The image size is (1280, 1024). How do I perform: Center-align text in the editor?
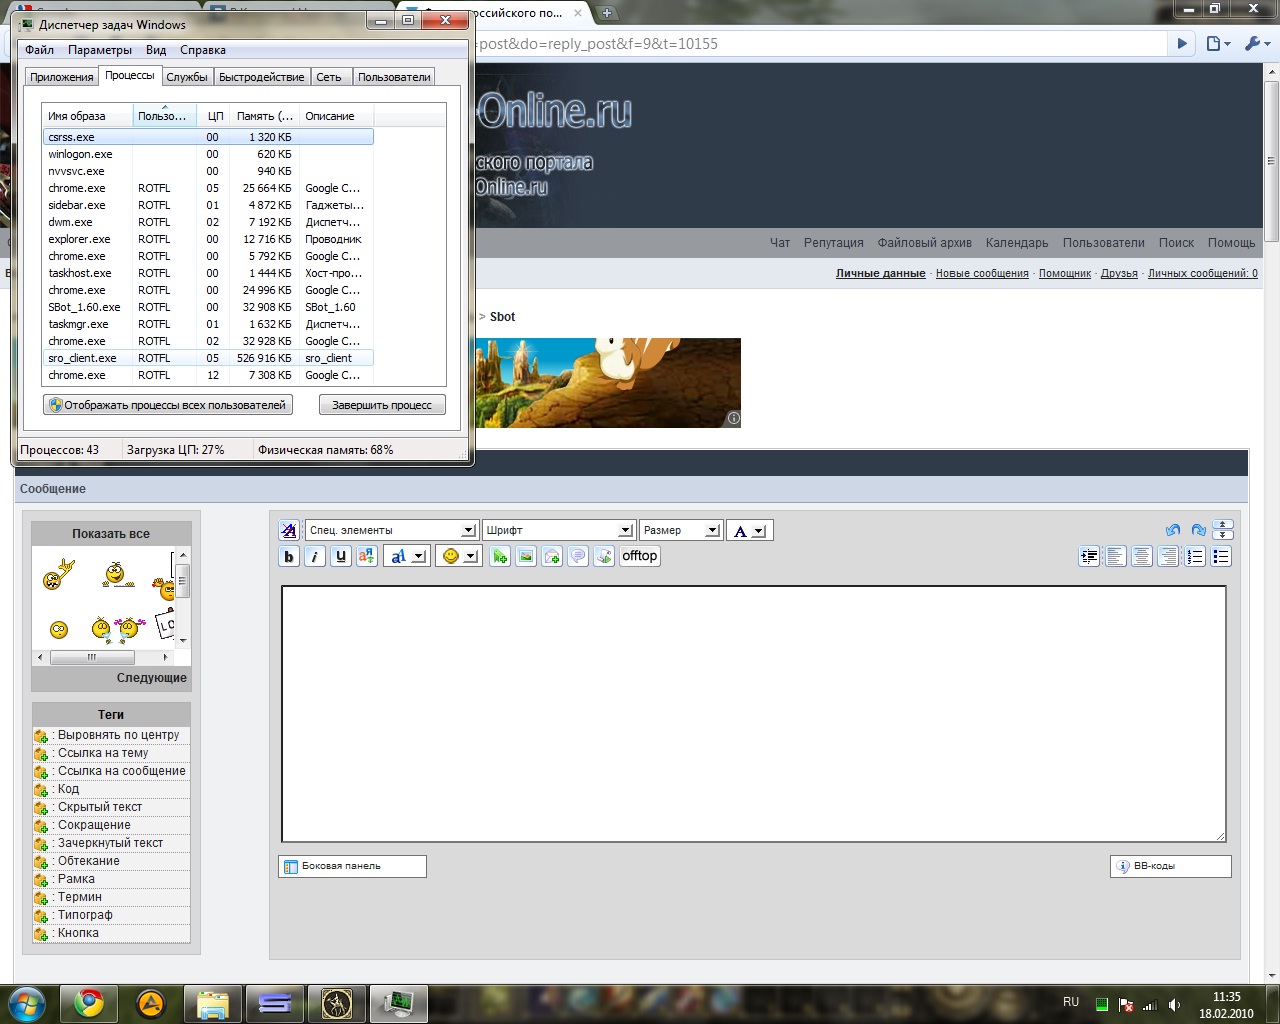[x=1142, y=557]
